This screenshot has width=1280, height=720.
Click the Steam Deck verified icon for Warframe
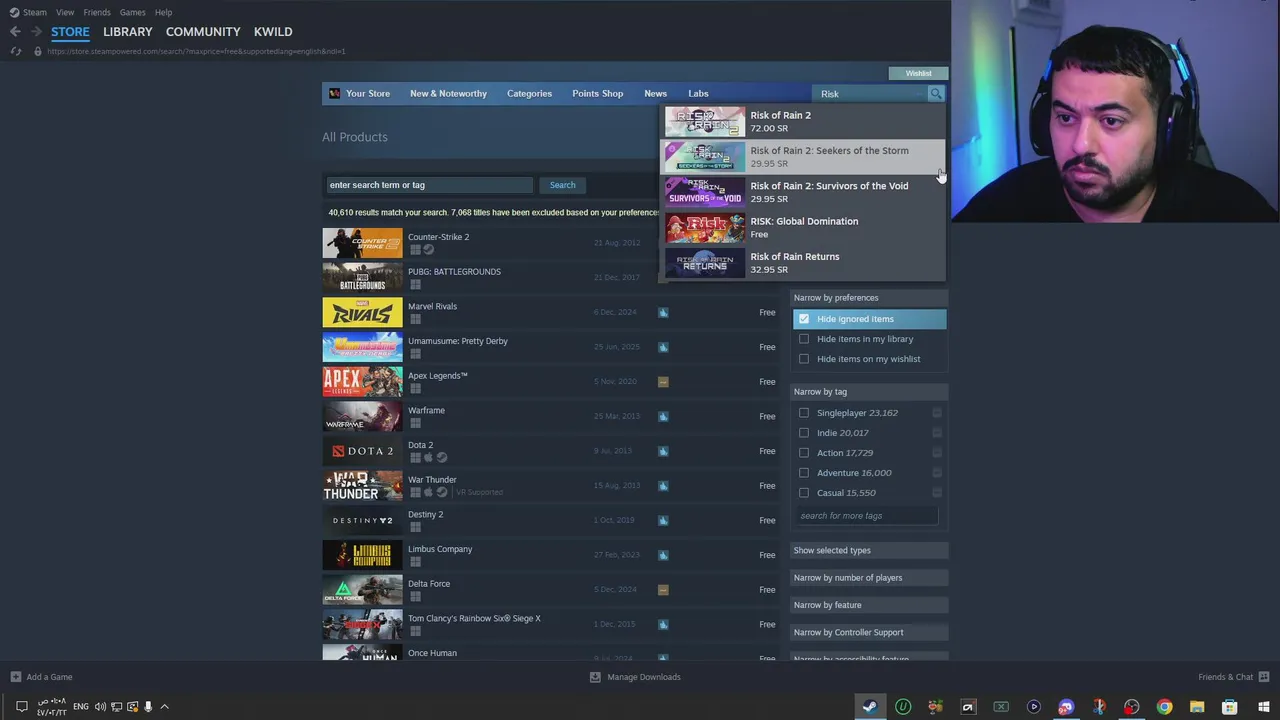[663, 416]
